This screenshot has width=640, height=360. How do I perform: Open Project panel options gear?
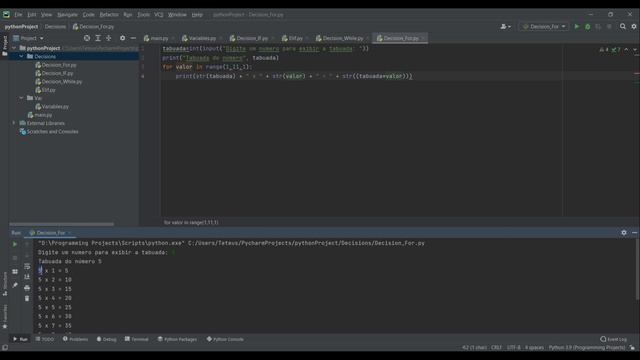122,38
